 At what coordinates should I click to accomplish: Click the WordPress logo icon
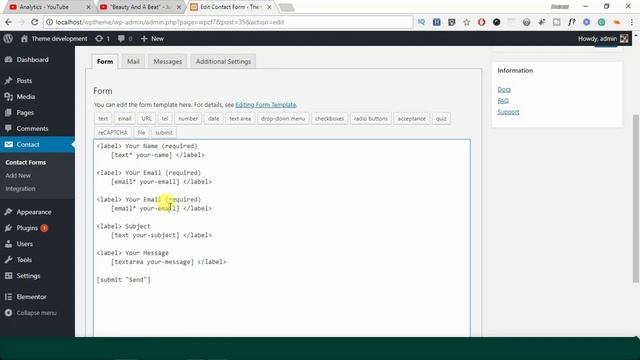[x=8, y=39]
